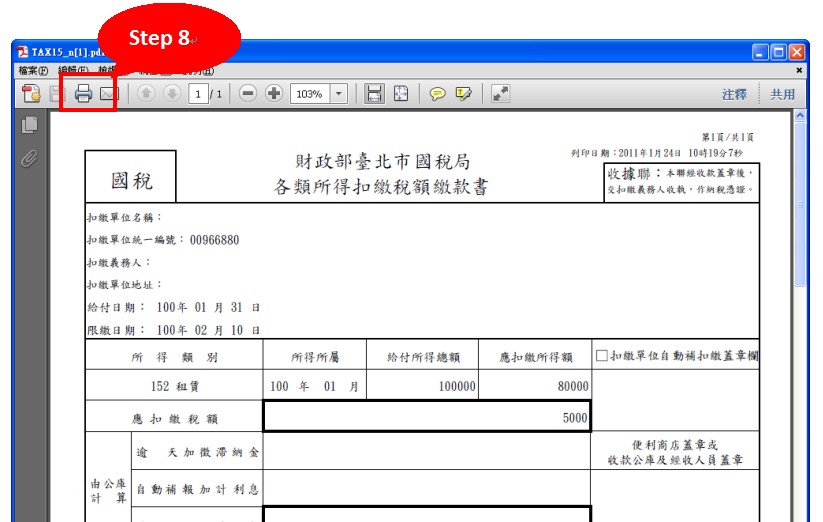Zoom in with the plus icon

click(x=273, y=94)
